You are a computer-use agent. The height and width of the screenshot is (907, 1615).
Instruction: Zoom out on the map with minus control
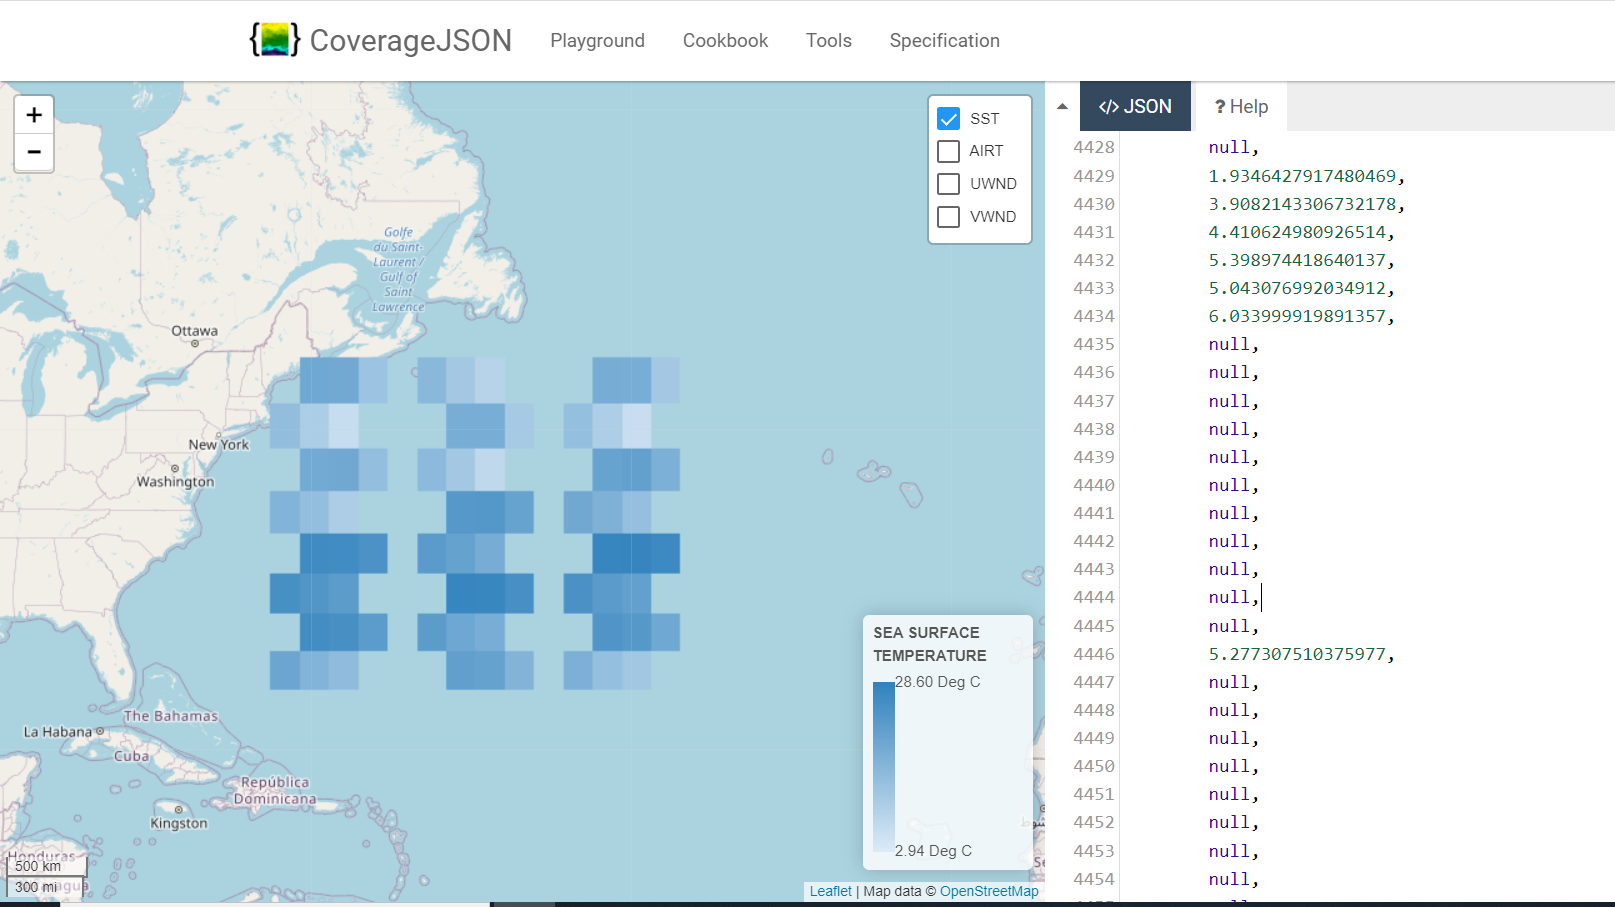(x=34, y=152)
